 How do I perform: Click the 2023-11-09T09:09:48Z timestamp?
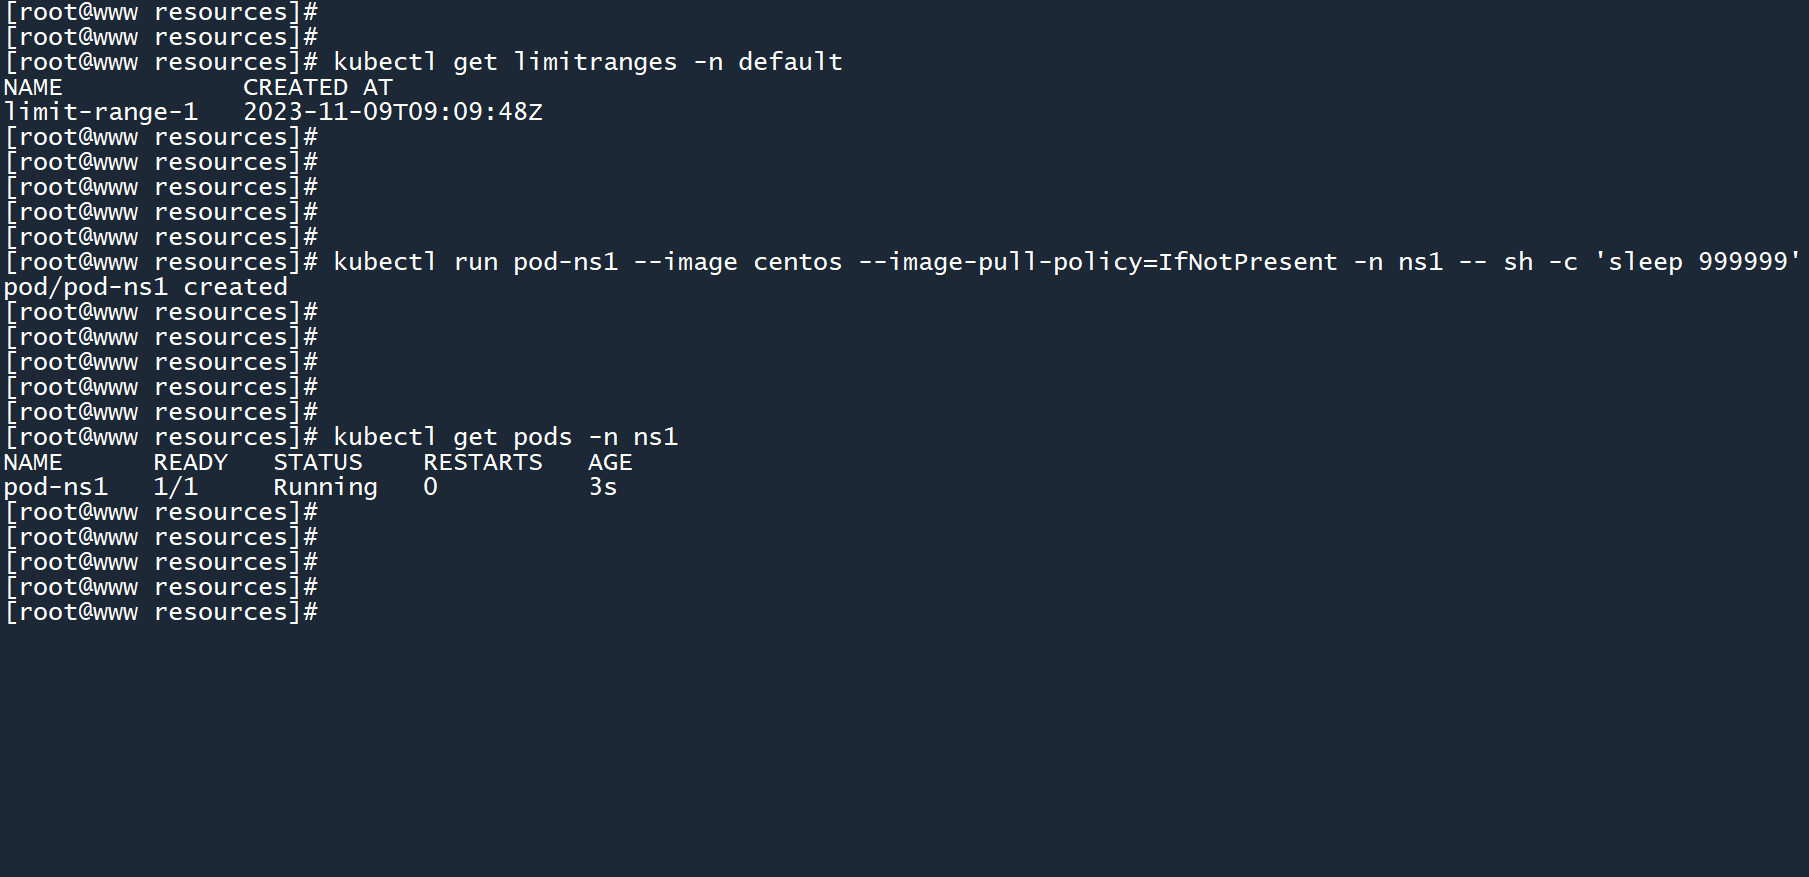[393, 112]
